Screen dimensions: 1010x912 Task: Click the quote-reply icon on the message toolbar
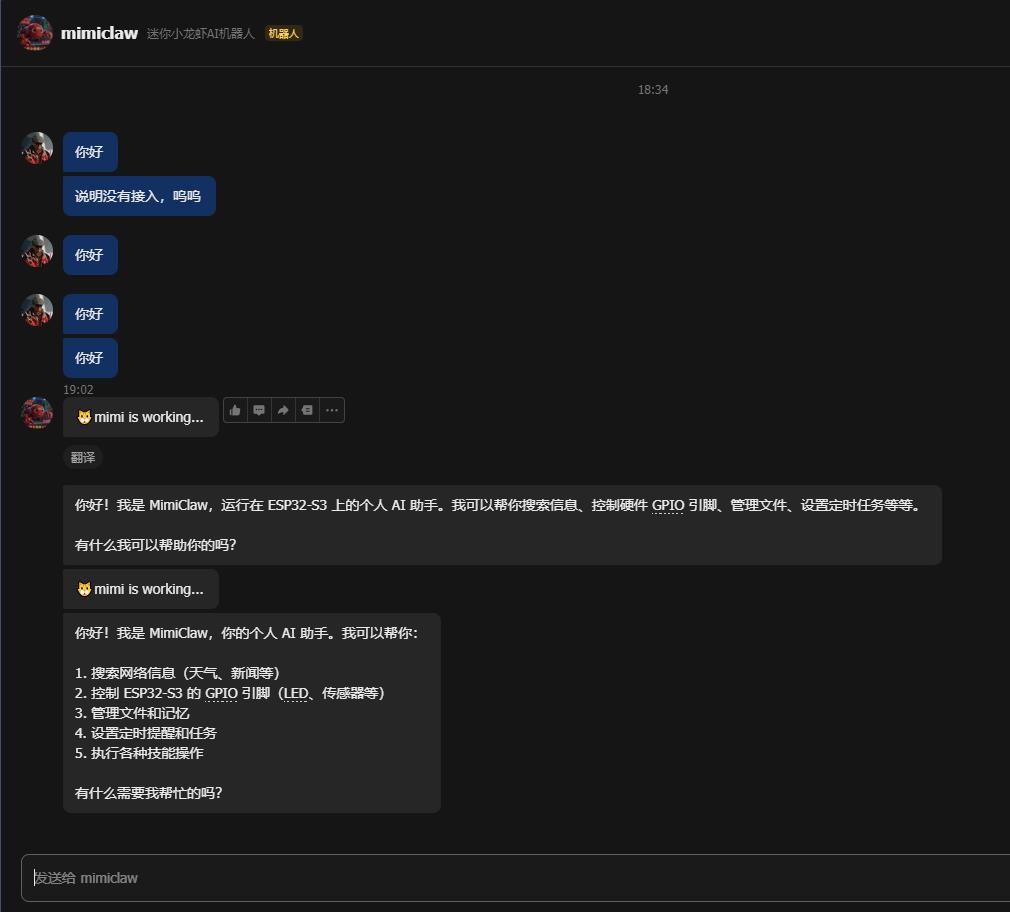[x=258, y=410]
